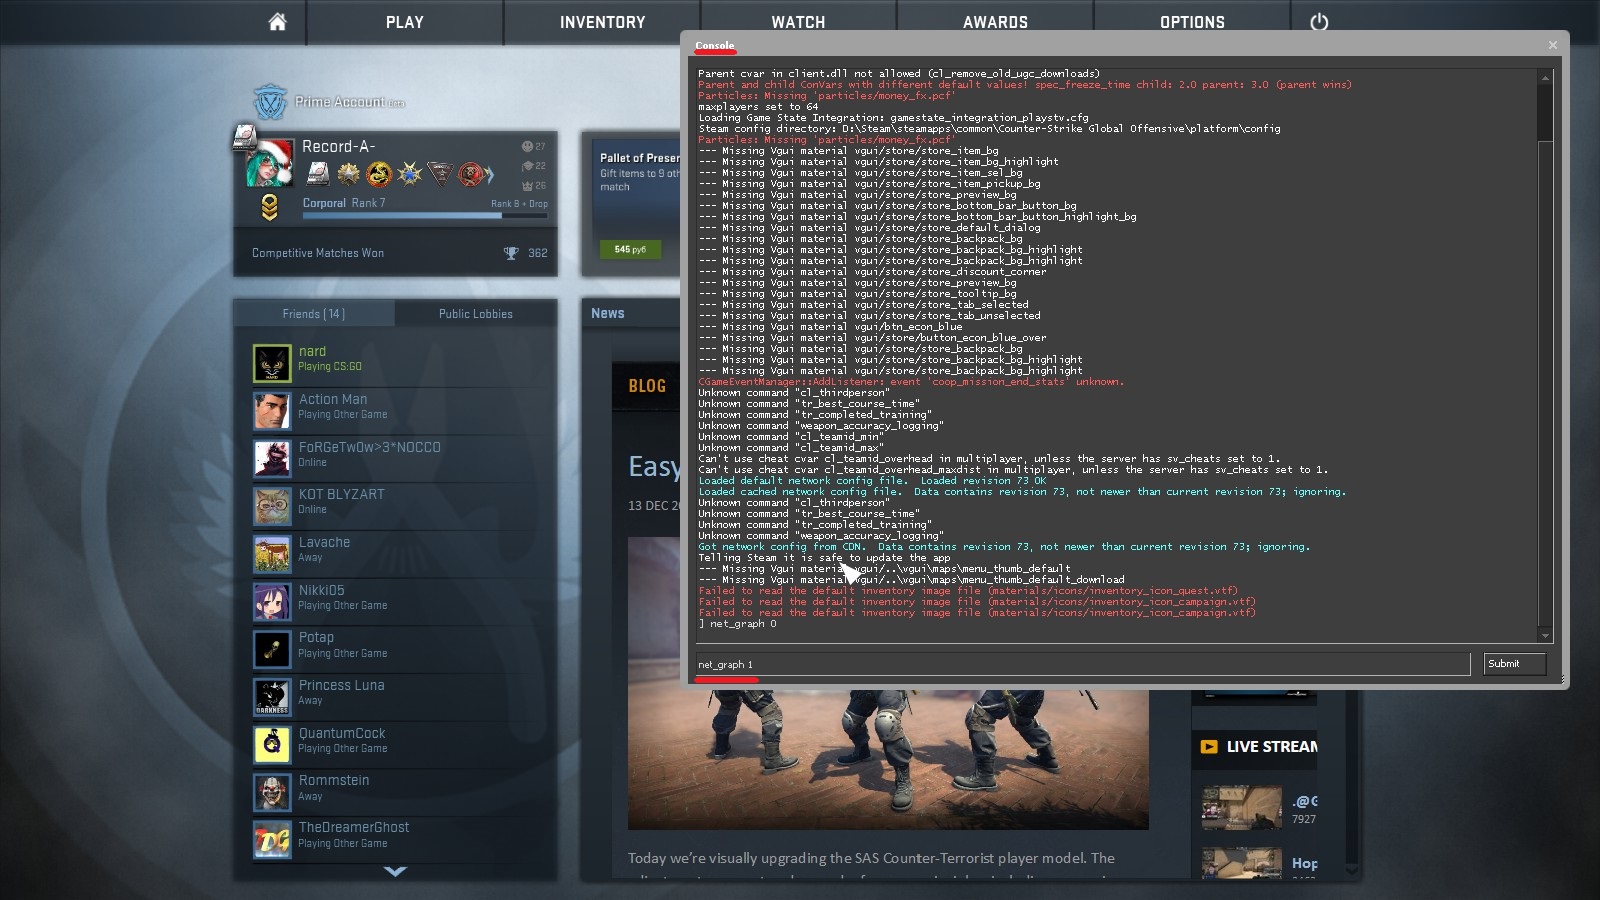Viewport: 1600px width, 900px height.
Task: Click Nikki05's avatar
Action: pos(272,602)
